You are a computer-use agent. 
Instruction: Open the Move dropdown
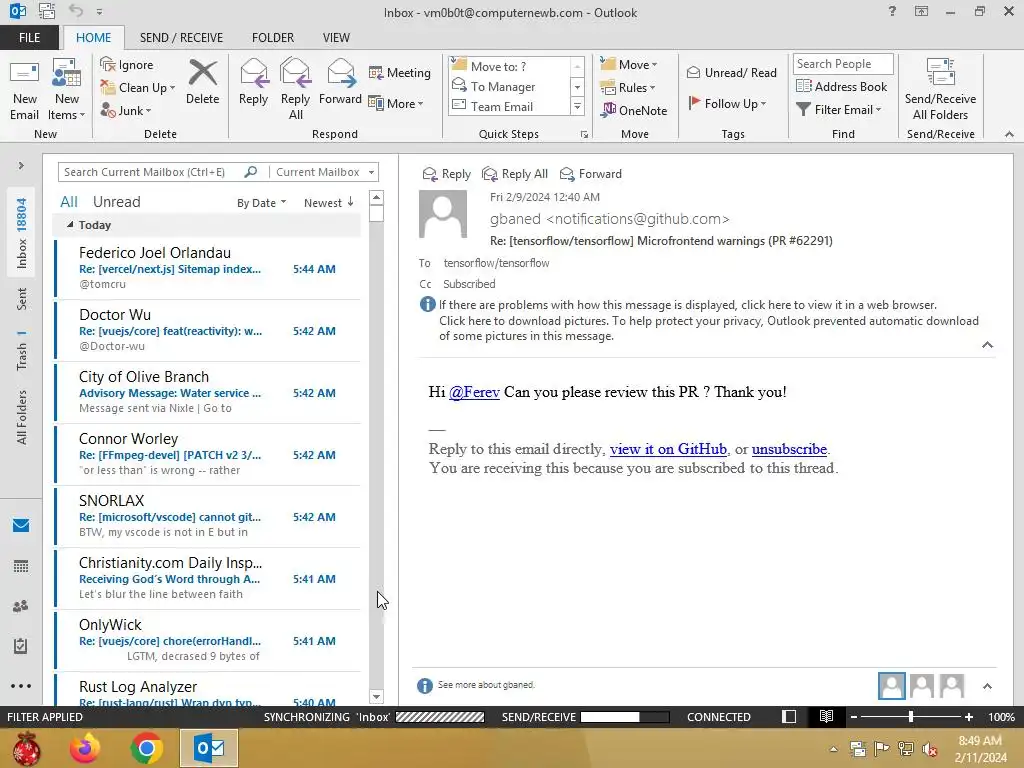629,65
